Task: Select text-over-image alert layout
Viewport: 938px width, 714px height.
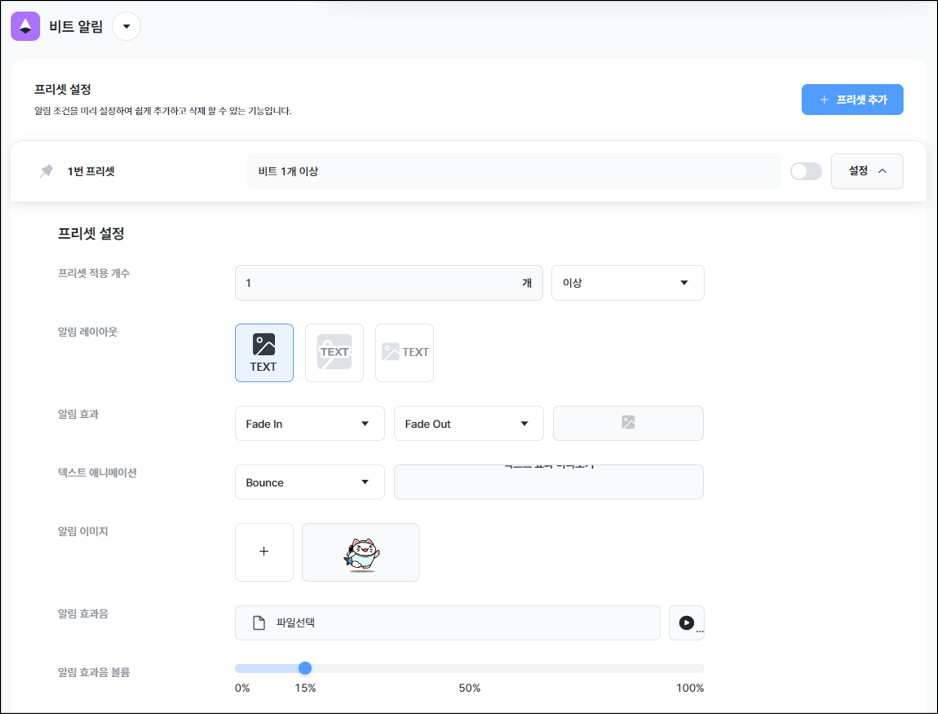Action: [x=334, y=353]
